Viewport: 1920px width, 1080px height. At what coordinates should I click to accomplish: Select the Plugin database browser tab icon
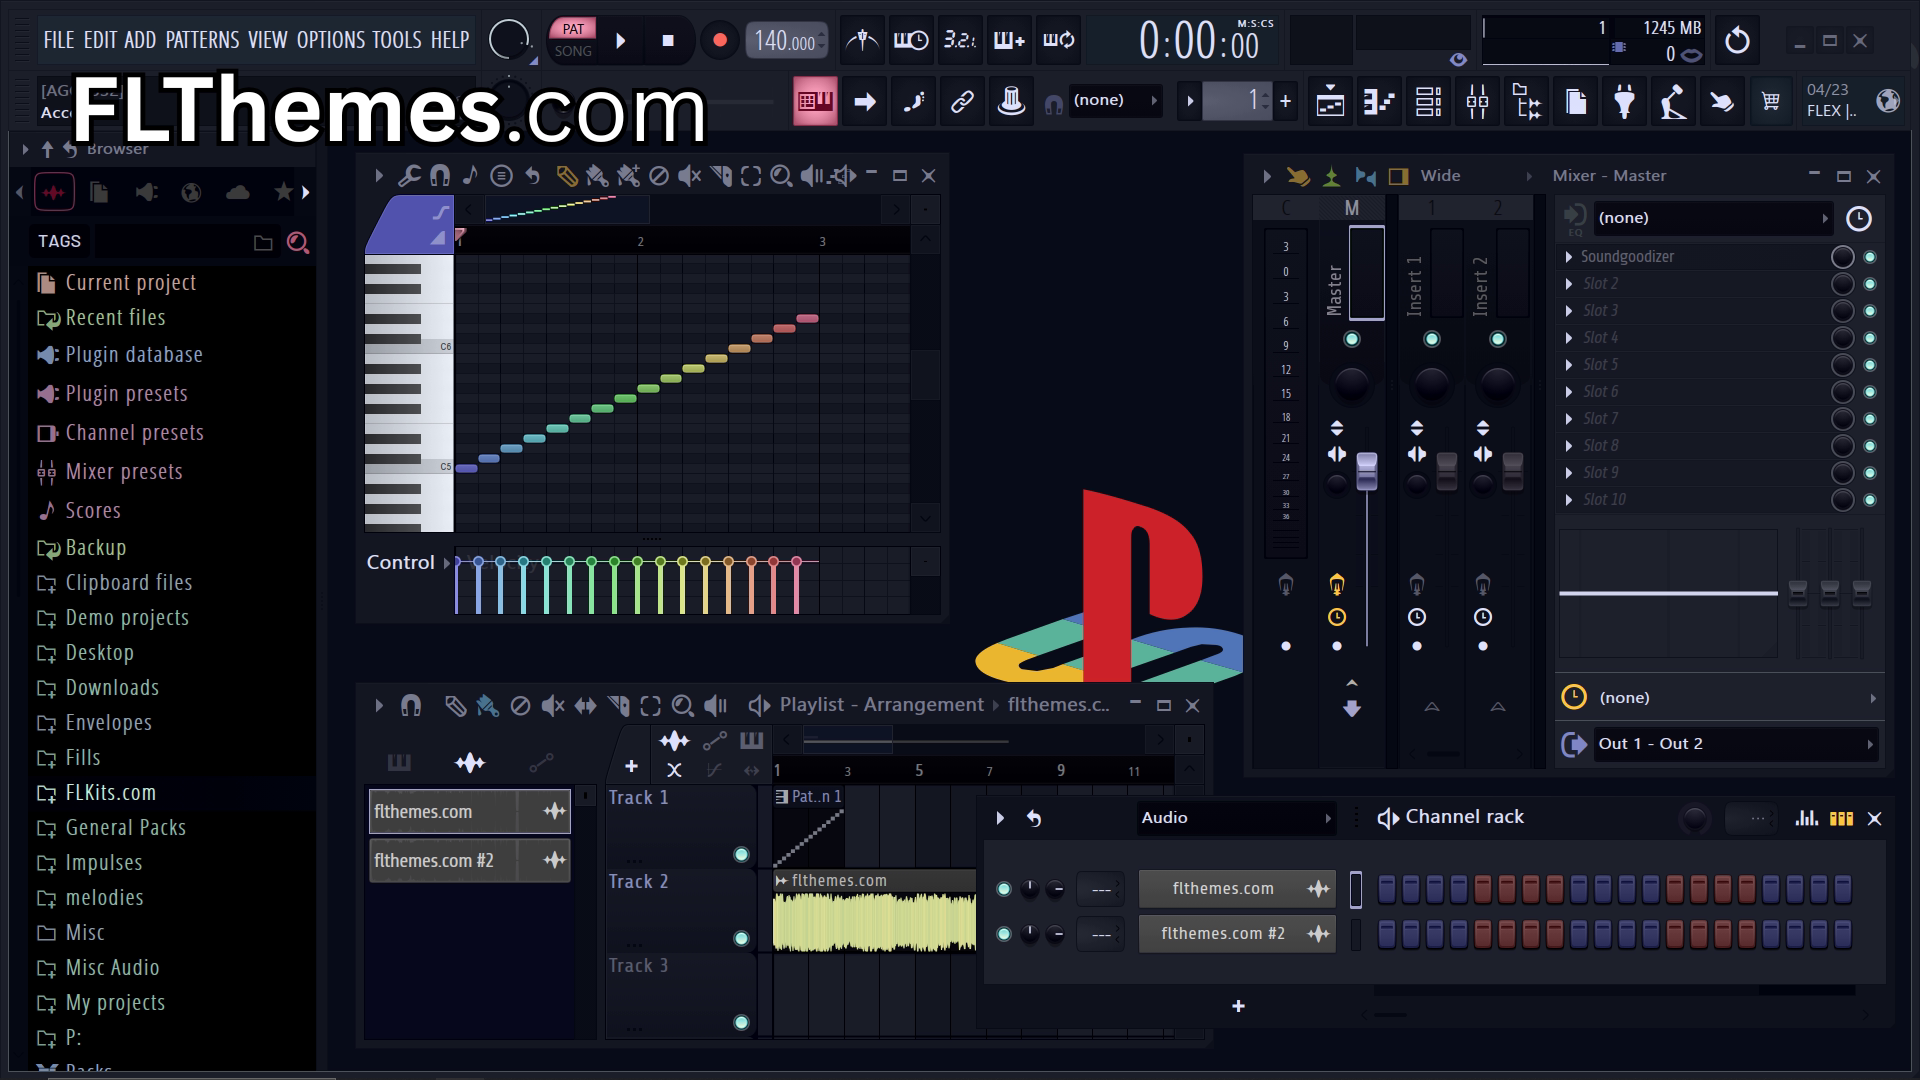147,192
